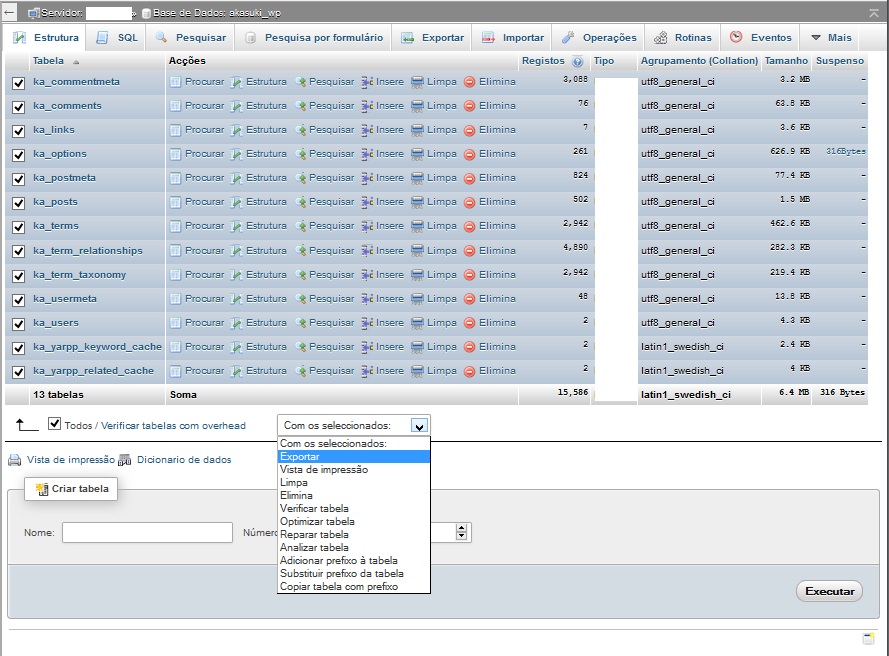
Task: Select Substituir prefixo da tabela option
Action: (x=354, y=573)
